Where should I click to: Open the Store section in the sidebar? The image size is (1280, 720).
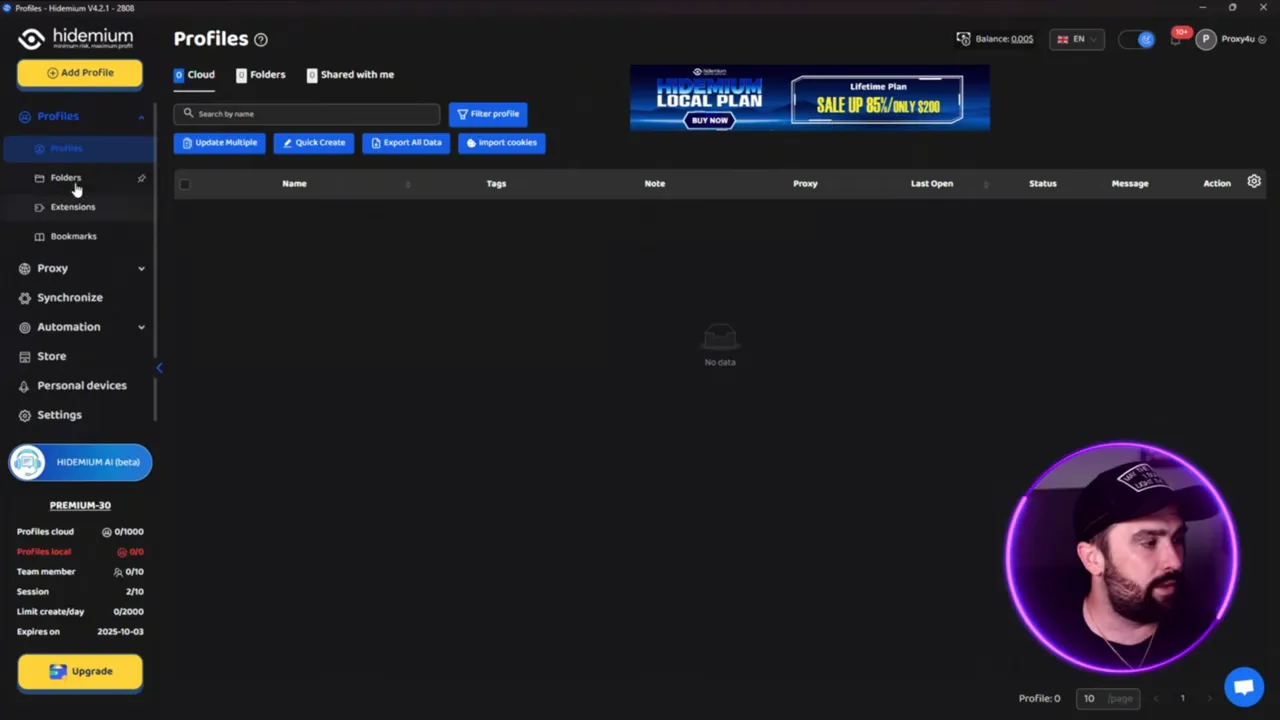51,356
